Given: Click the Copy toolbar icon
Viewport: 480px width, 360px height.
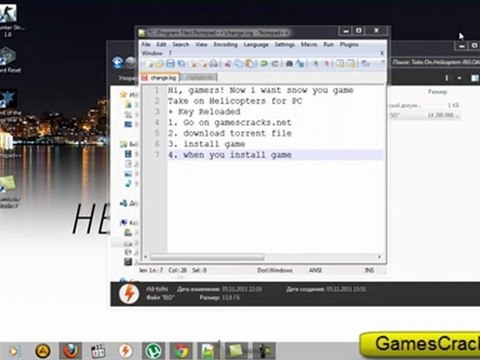Looking at the screenshot, I should coord(239,63).
